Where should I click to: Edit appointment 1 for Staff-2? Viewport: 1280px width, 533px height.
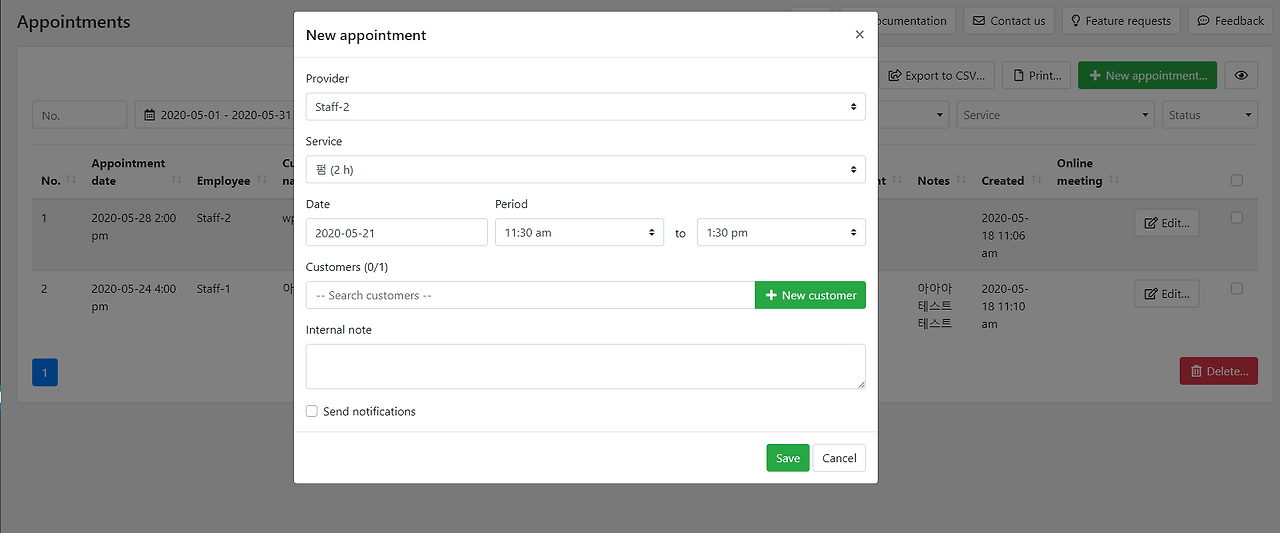(1166, 223)
